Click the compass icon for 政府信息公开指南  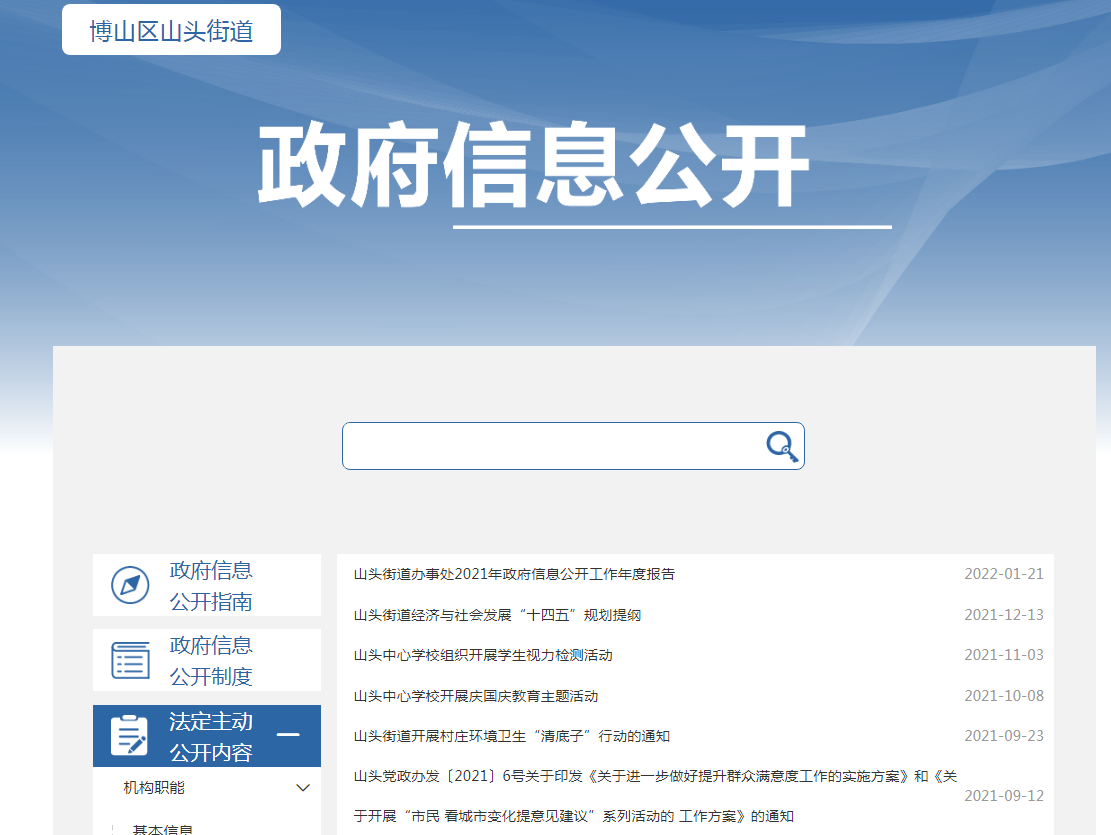point(130,585)
